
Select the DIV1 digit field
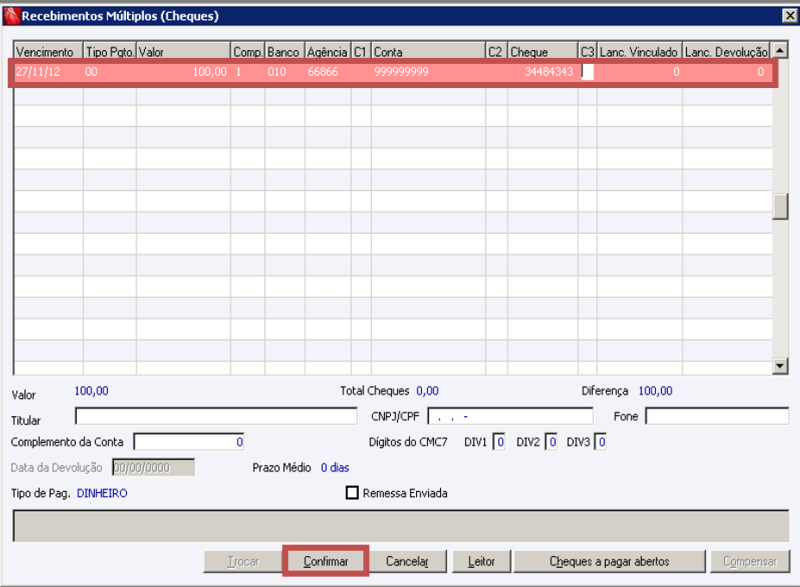pyautogui.click(x=499, y=442)
